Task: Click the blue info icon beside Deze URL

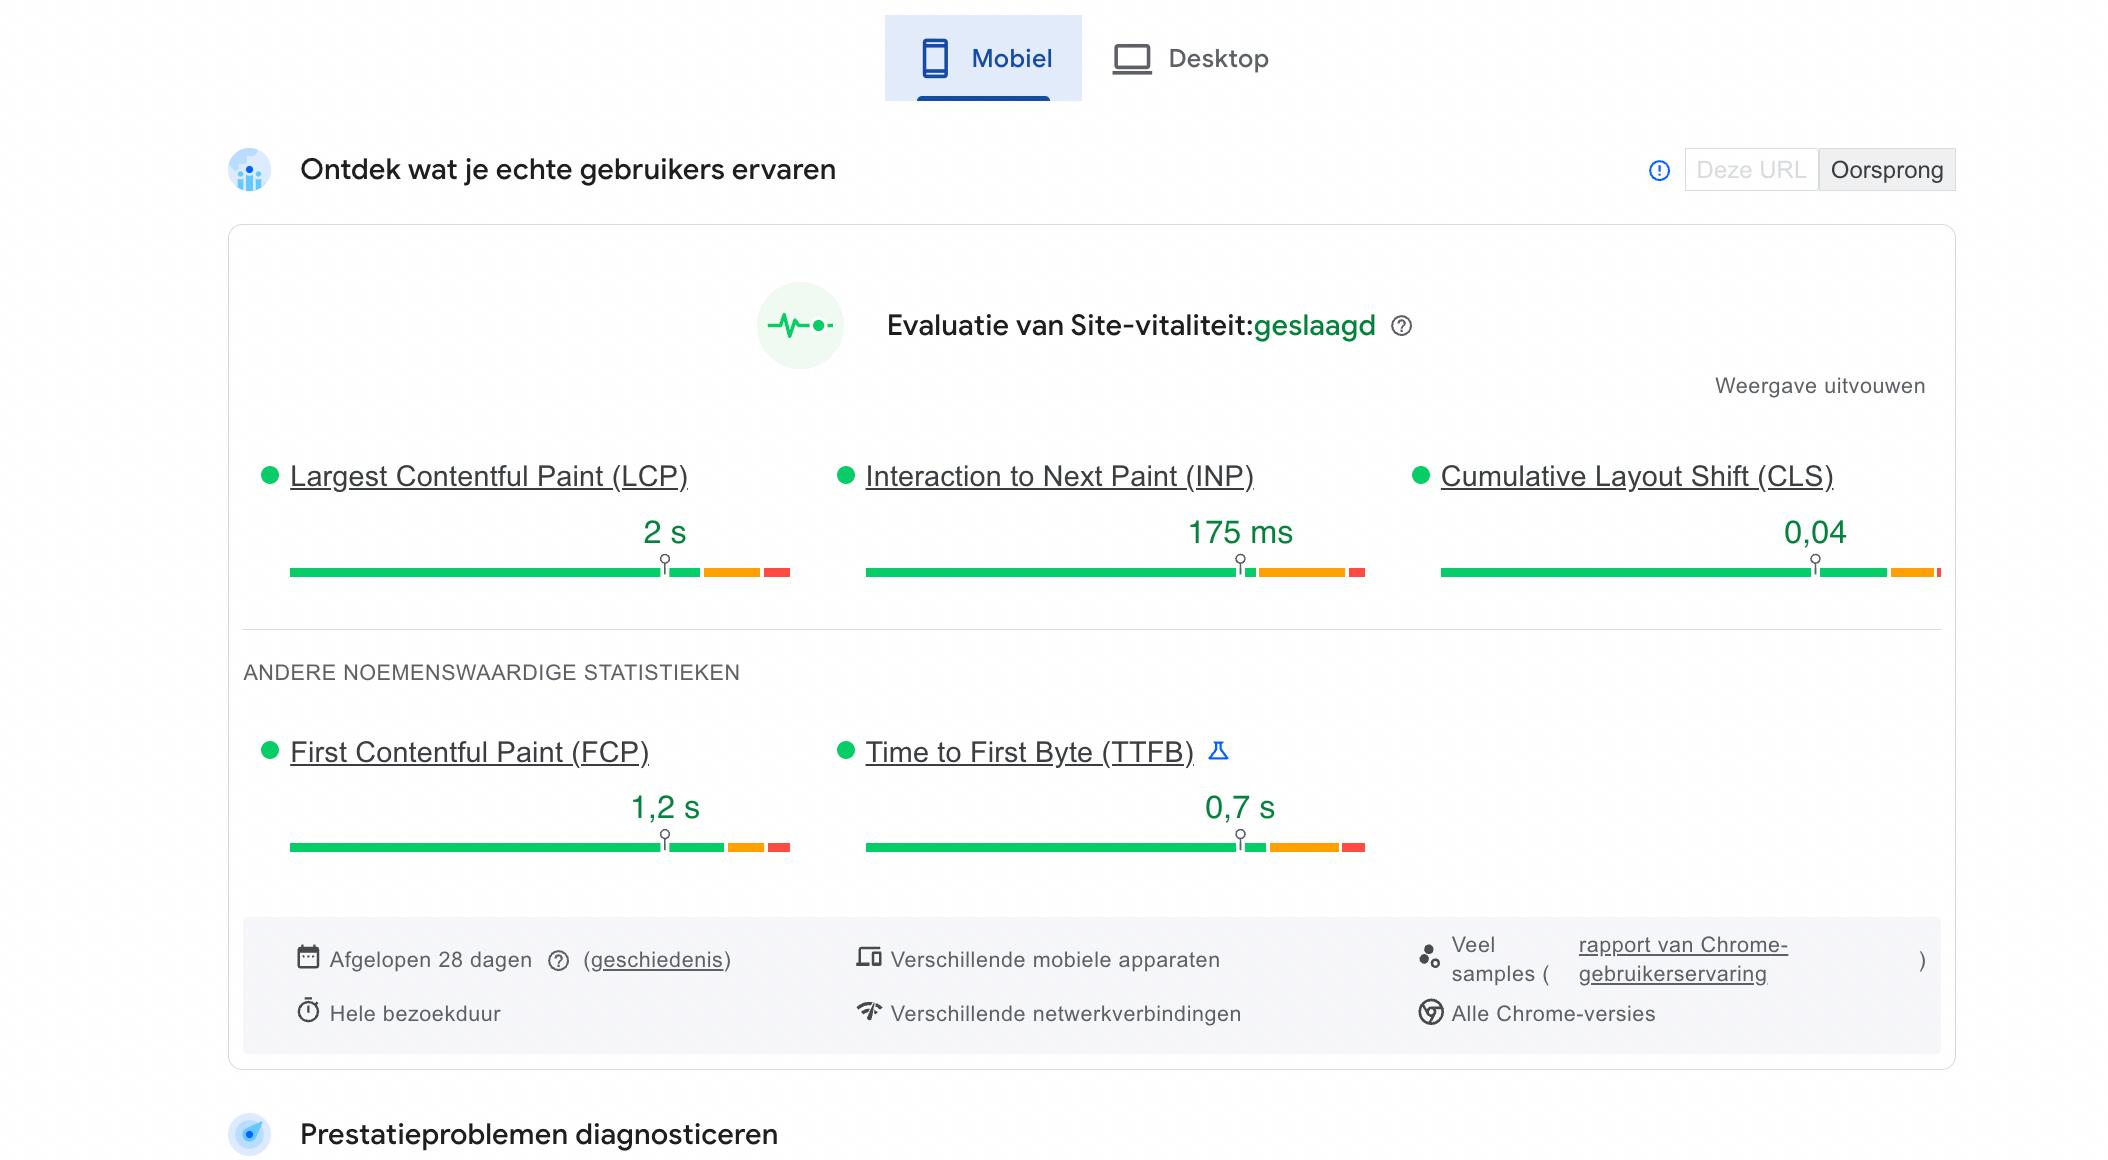Action: (1659, 171)
